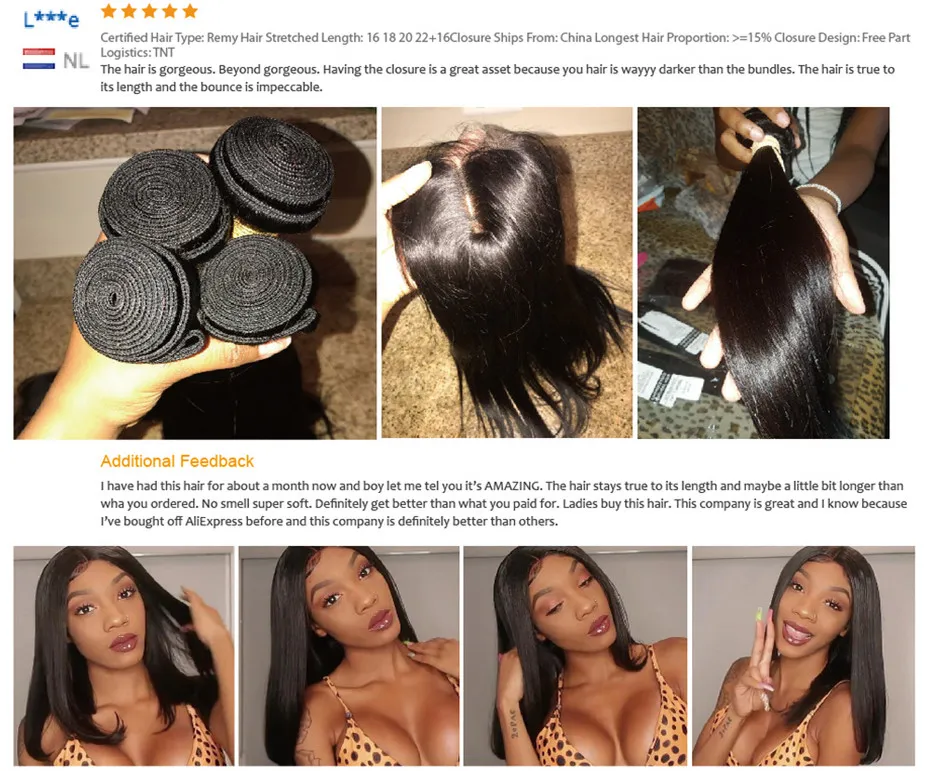935x771 pixels.
Task: Click the Netherlands flag icon
Action: tap(39, 59)
